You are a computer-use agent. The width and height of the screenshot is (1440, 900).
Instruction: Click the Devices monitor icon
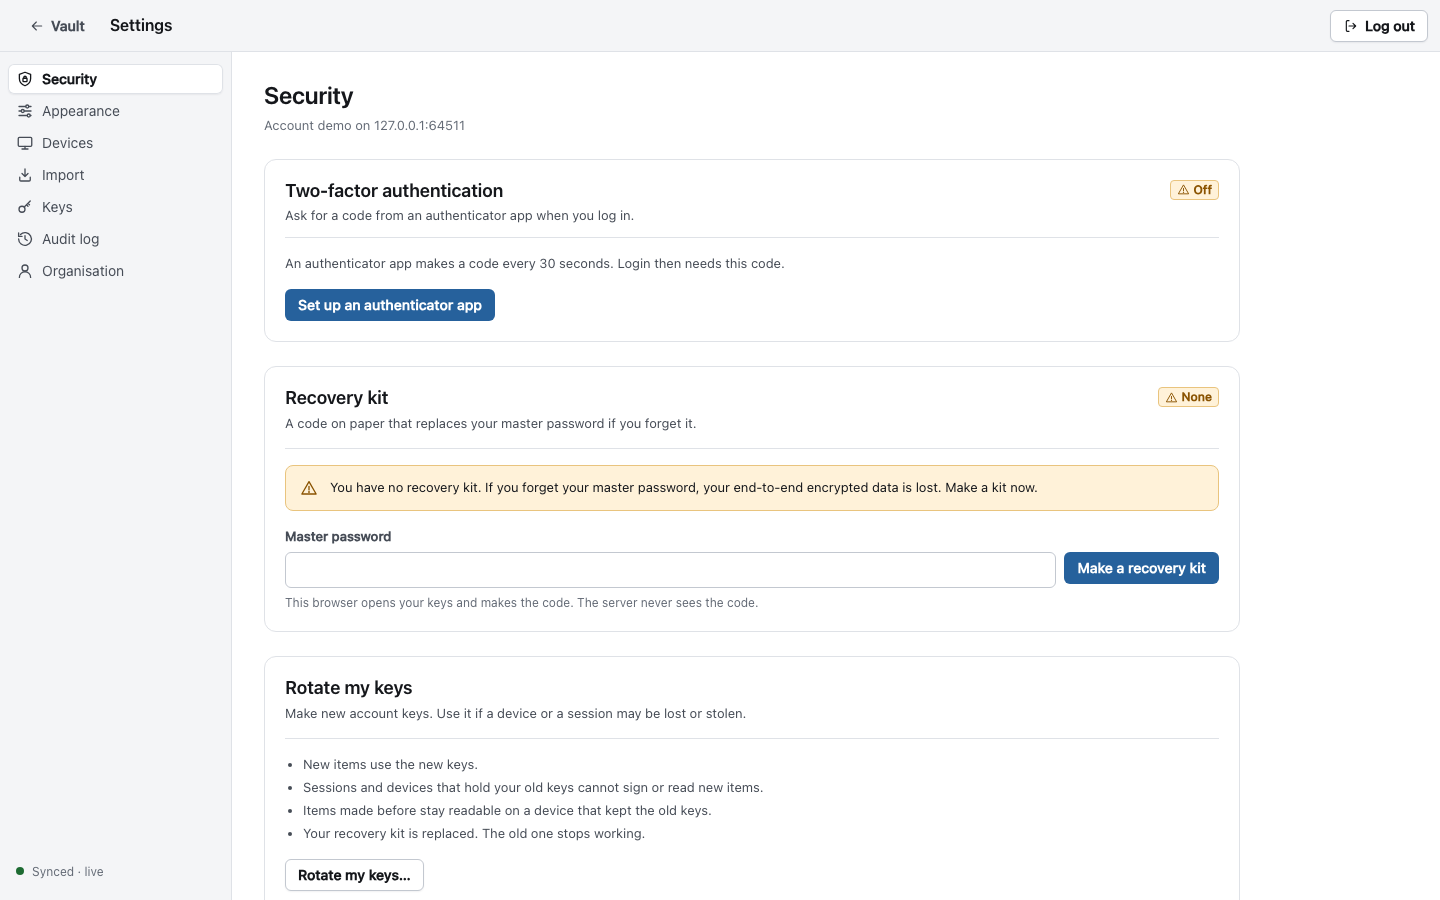point(25,143)
